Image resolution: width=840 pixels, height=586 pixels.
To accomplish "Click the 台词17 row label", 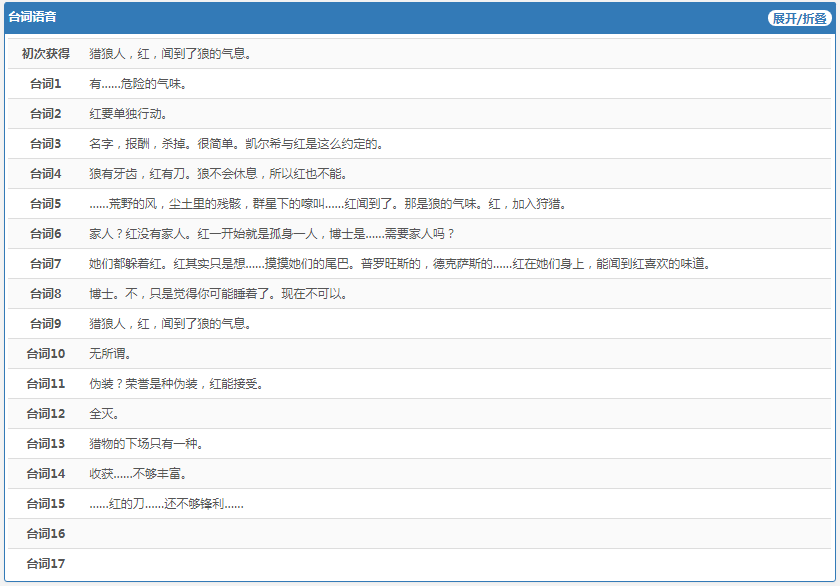I will 46,564.
